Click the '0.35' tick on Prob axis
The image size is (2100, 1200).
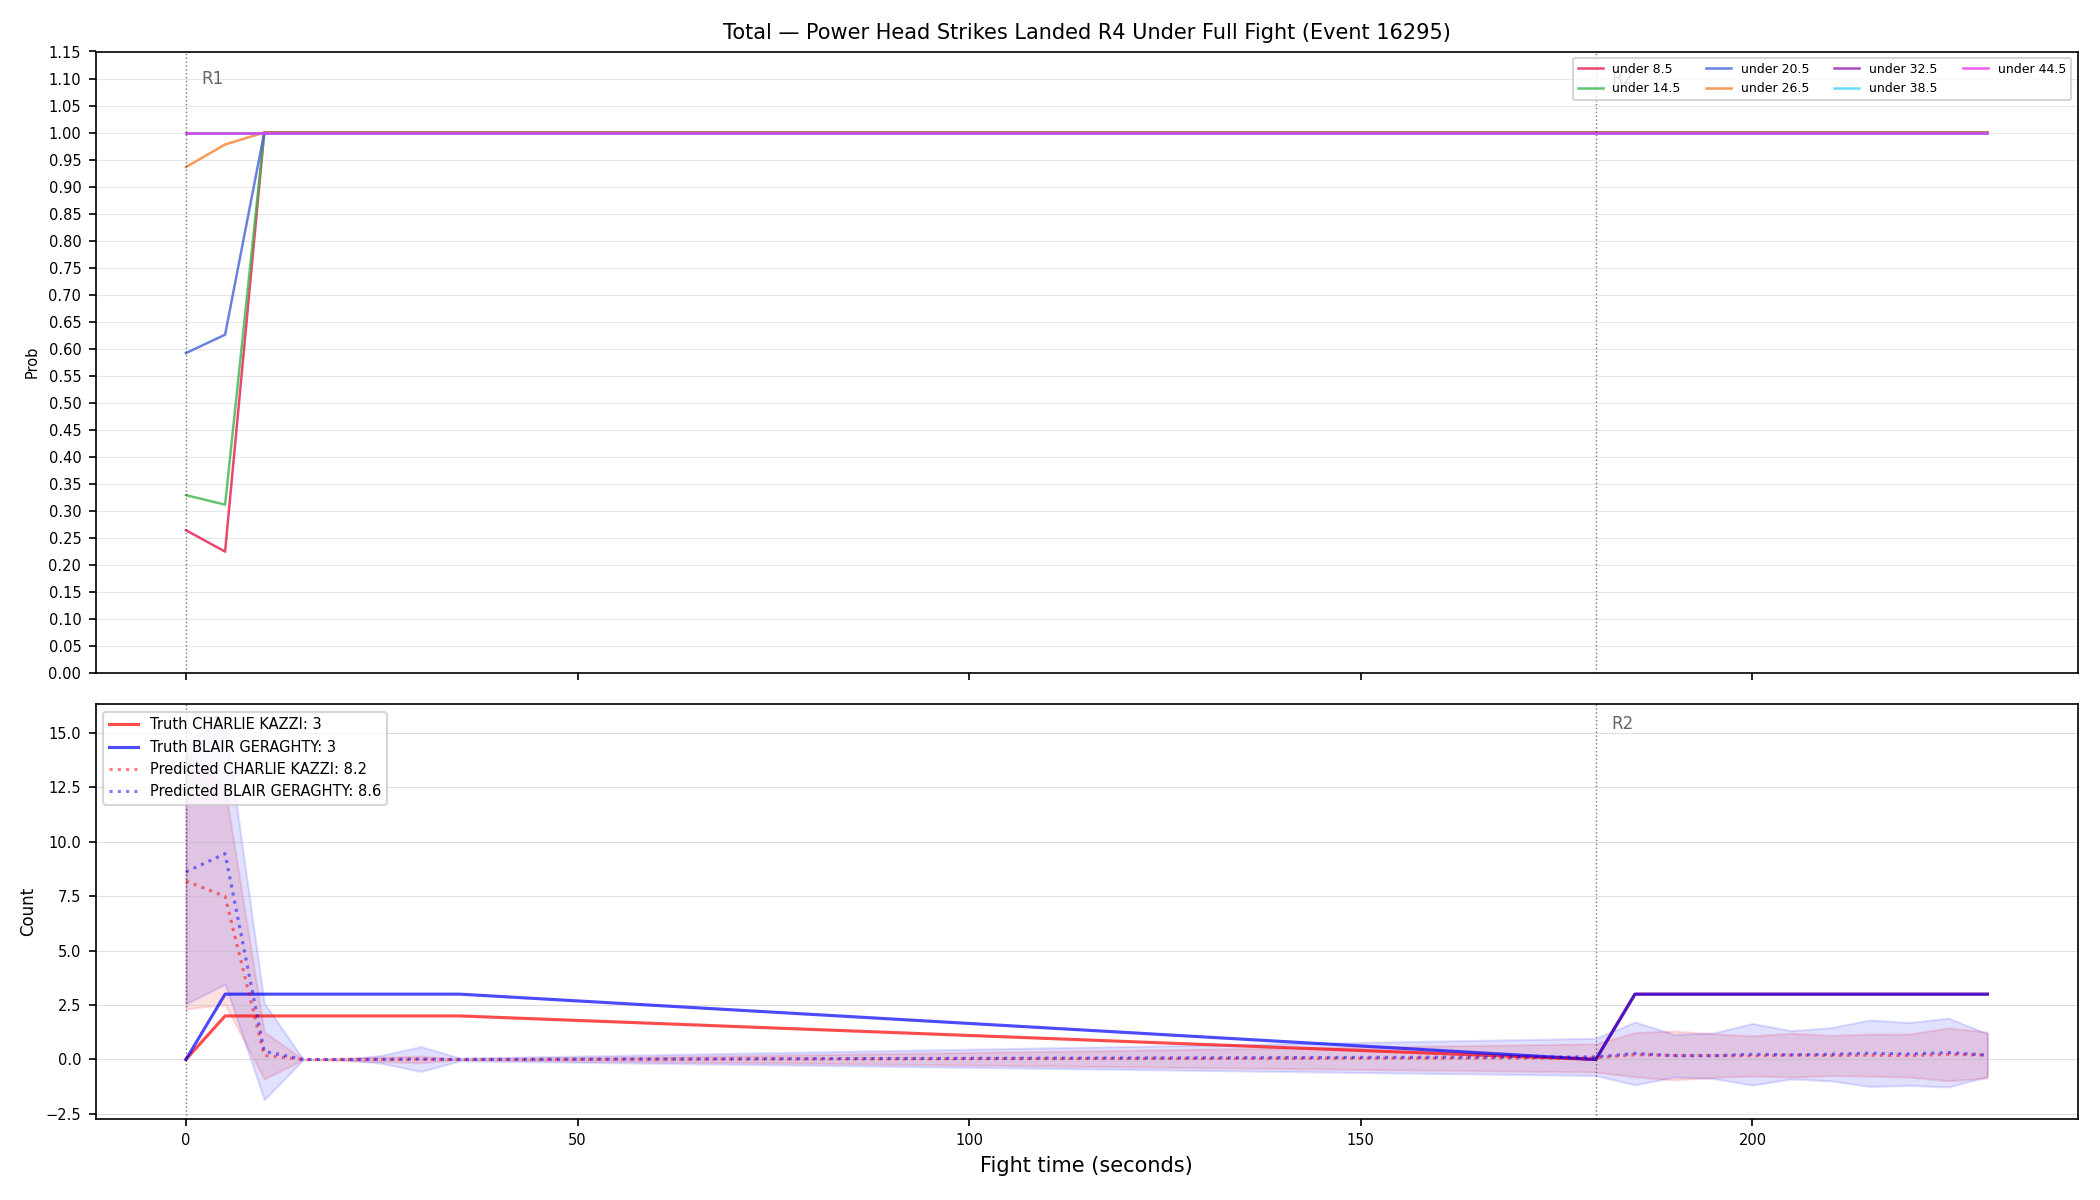(65, 484)
